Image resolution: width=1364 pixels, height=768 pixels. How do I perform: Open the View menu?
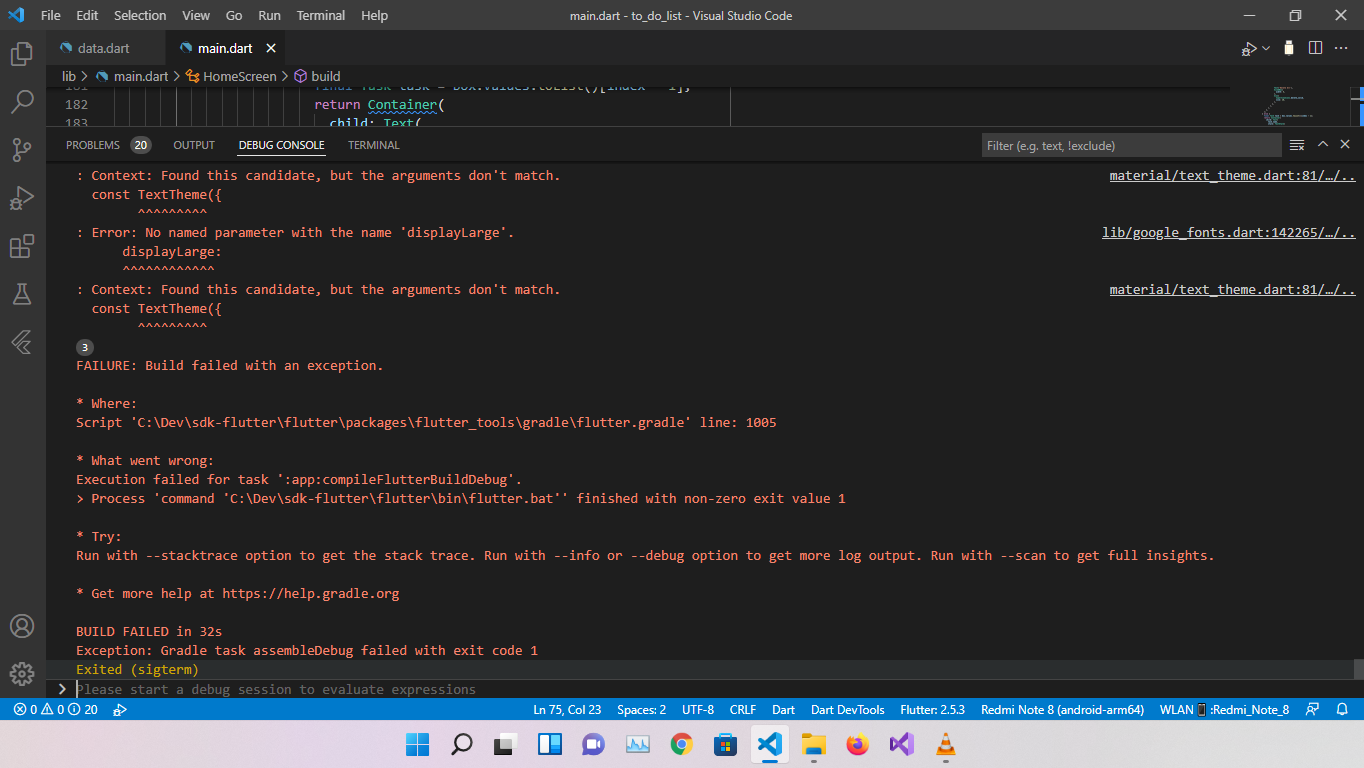click(x=196, y=15)
